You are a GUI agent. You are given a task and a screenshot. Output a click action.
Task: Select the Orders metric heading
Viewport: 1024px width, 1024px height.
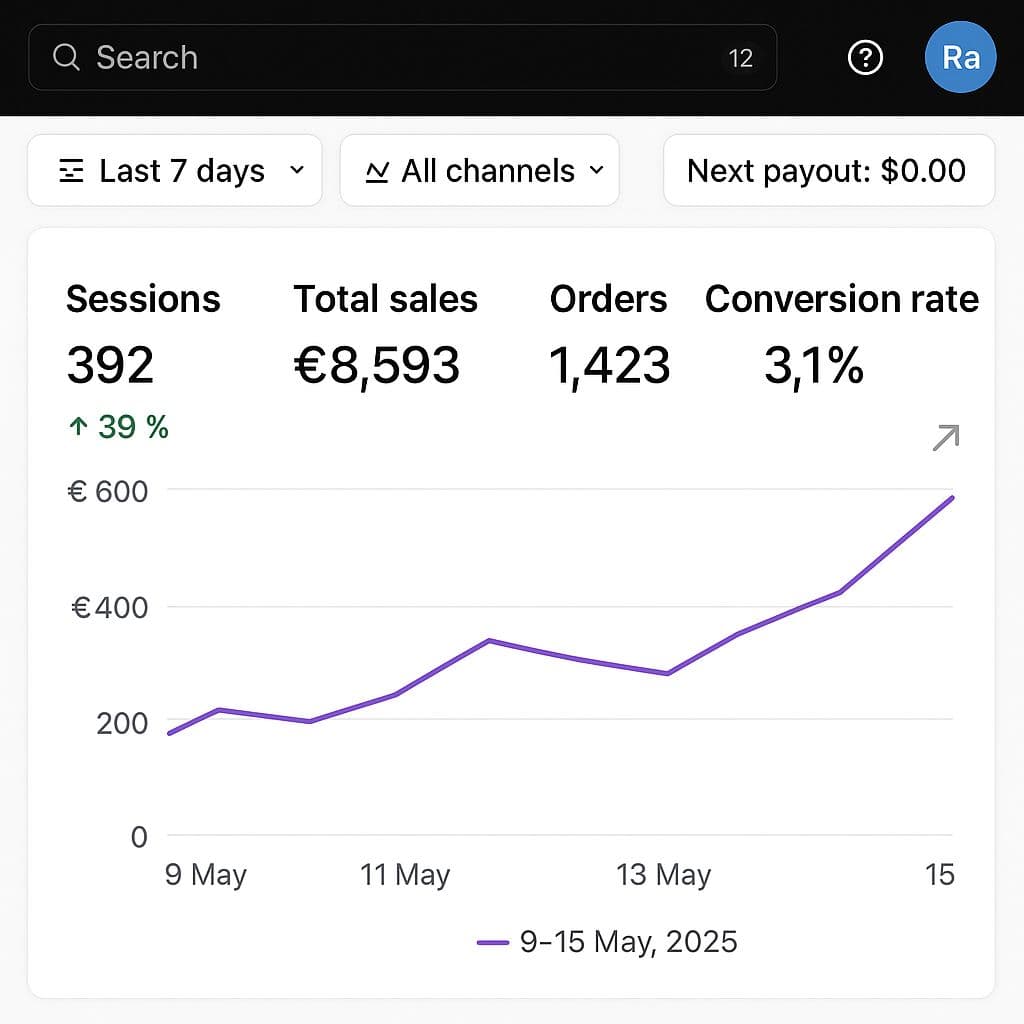pyautogui.click(x=608, y=299)
